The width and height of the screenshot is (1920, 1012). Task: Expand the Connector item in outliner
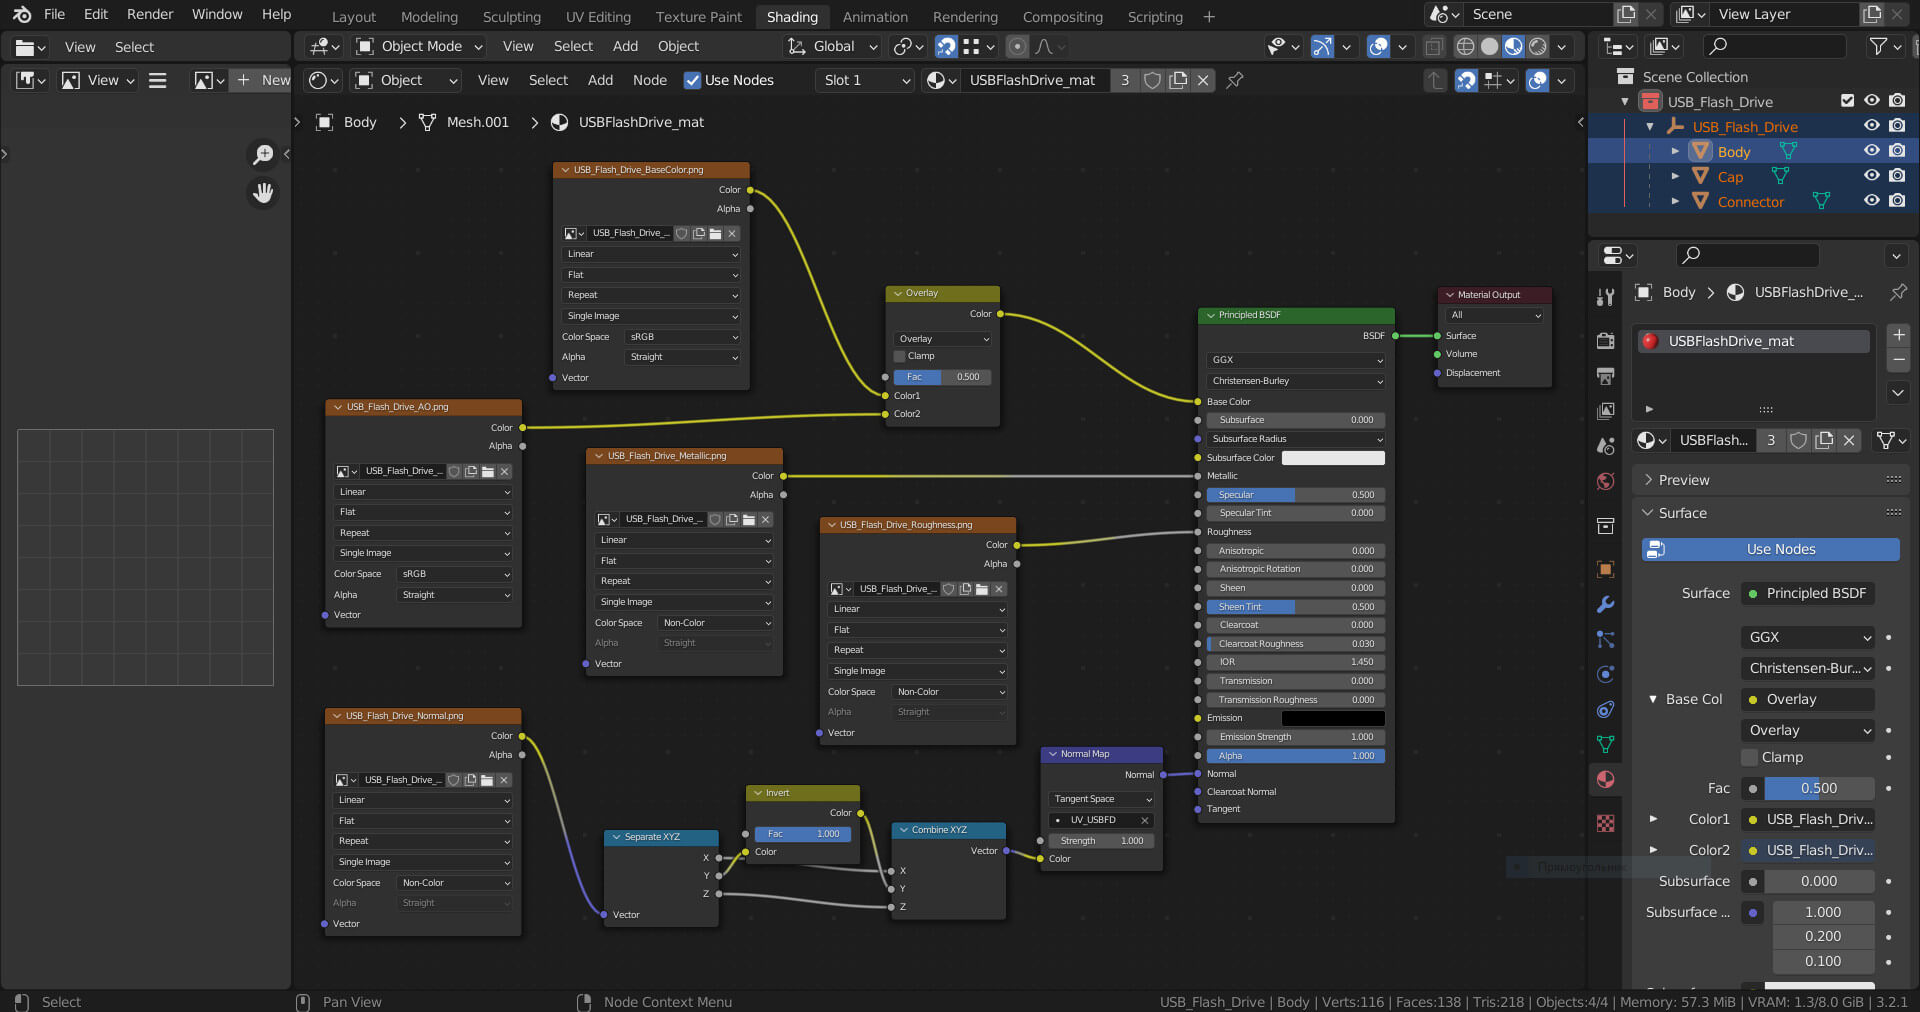pyautogui.click(x=1675, y=201)
